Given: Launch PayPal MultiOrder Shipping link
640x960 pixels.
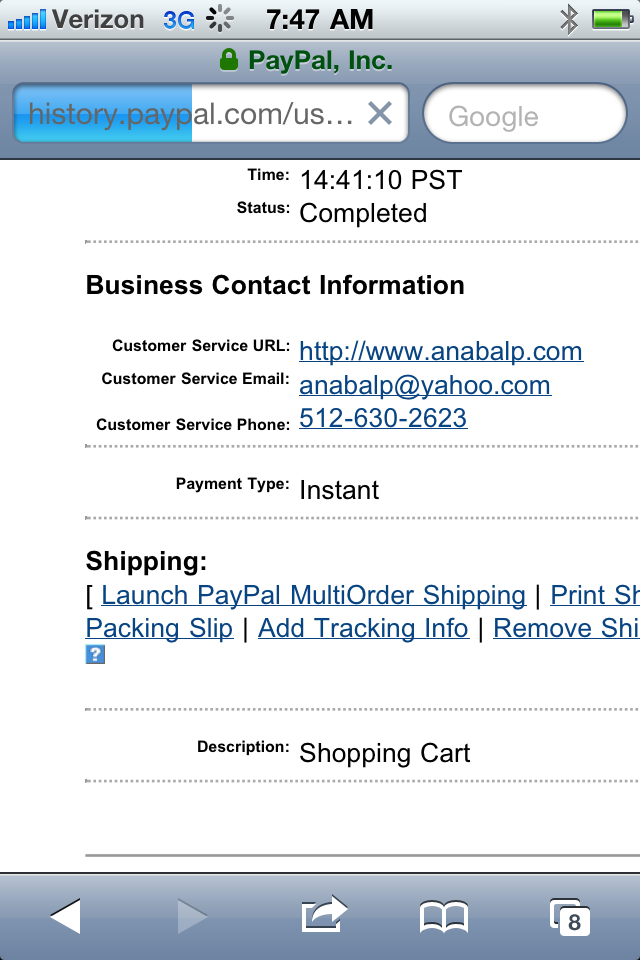Looking at the screenshot, I should 313,596.
